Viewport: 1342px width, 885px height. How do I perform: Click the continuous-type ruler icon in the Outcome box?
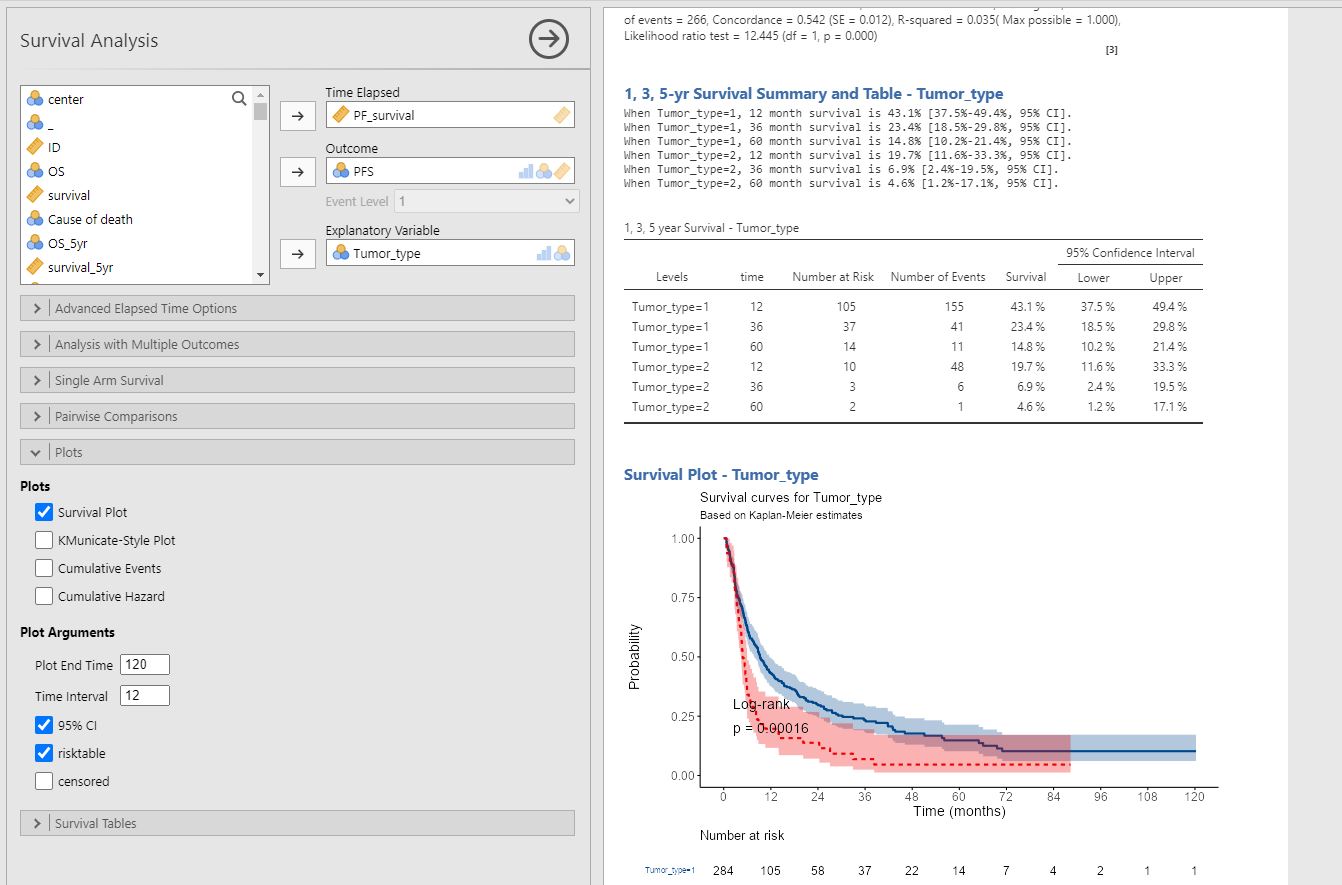click(562, 171)
